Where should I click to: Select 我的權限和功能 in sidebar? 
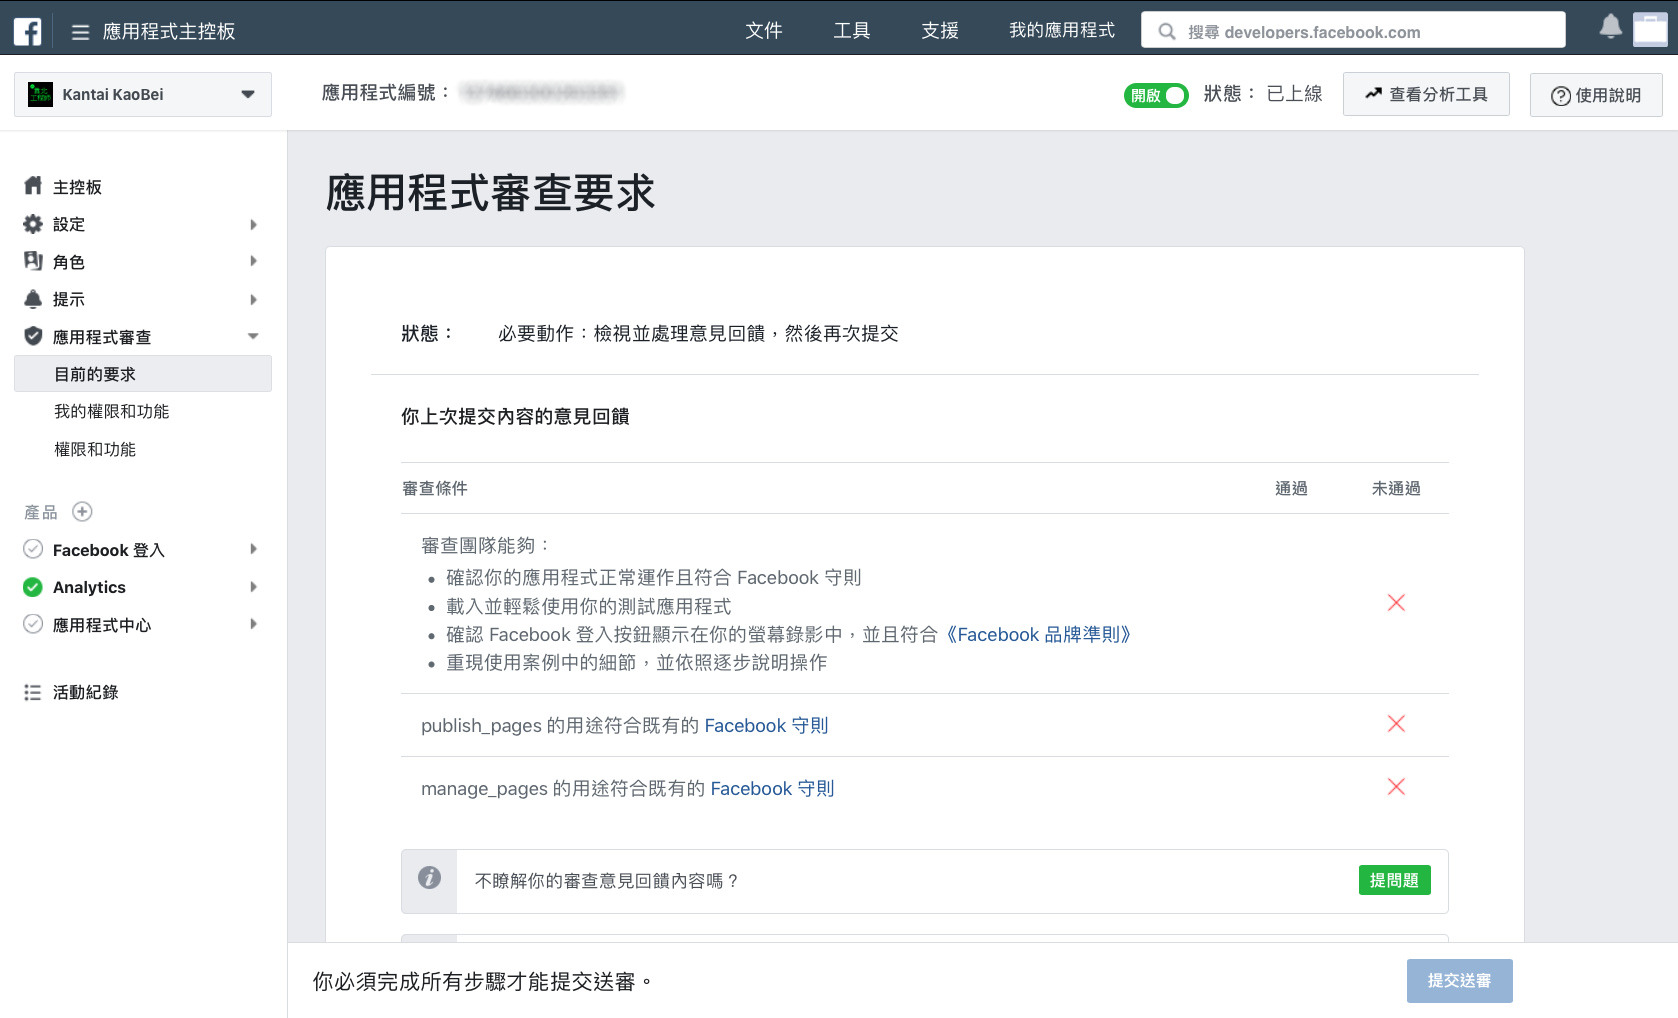click(x=112, y=411)
